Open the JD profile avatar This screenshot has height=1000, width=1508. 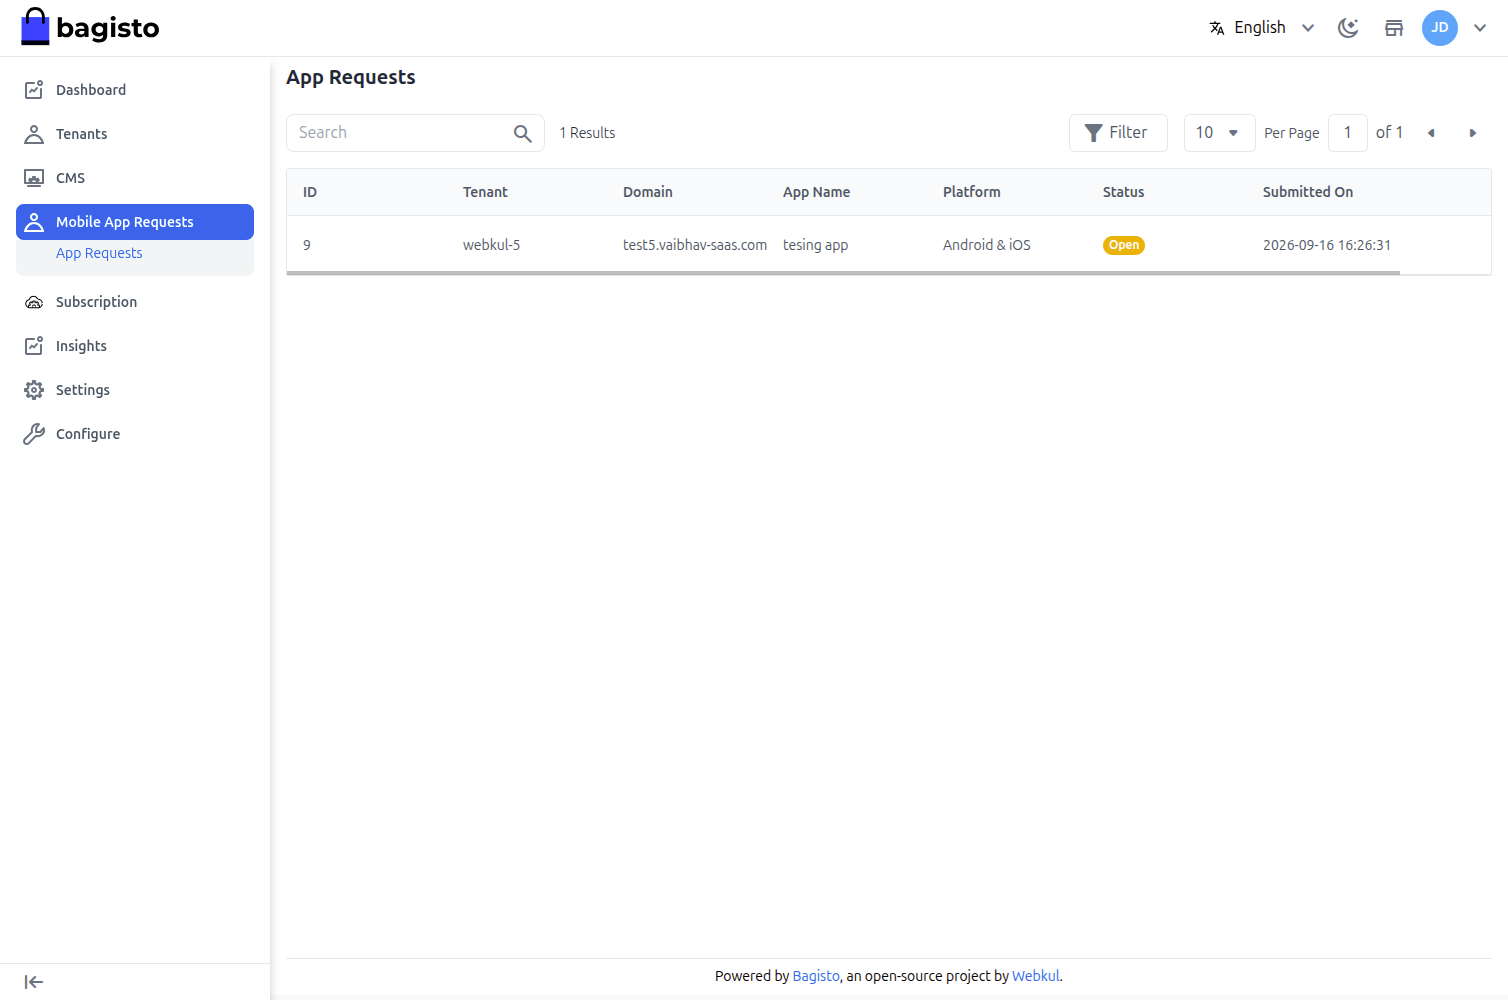1440,28
